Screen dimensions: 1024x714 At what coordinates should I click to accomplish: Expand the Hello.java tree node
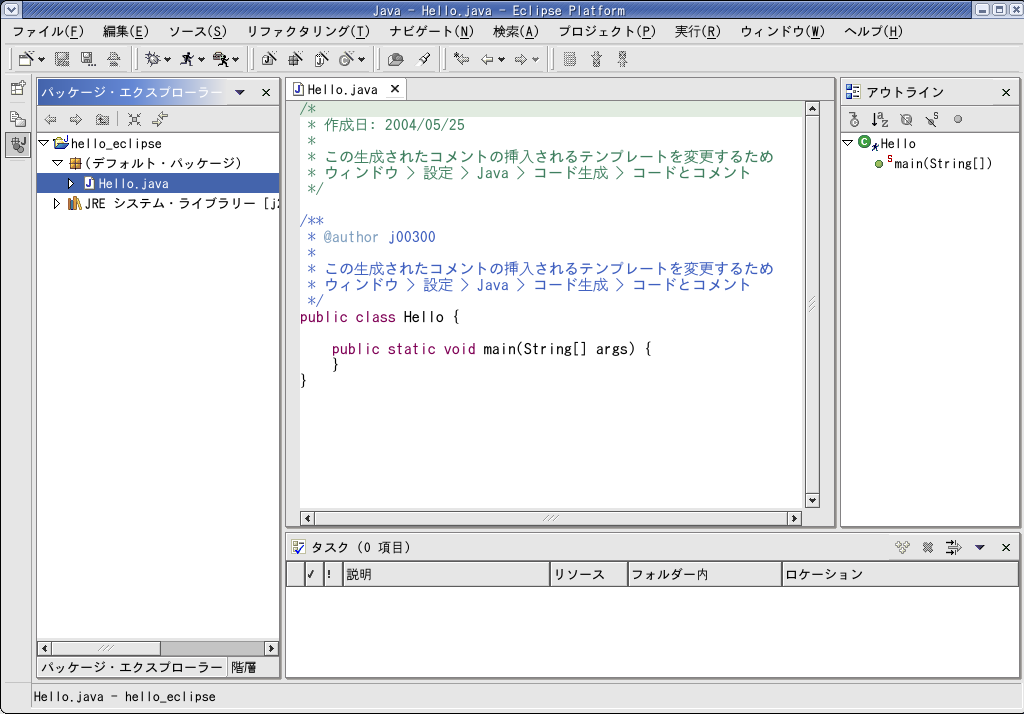pyautogui.click(x=71, y=183)
